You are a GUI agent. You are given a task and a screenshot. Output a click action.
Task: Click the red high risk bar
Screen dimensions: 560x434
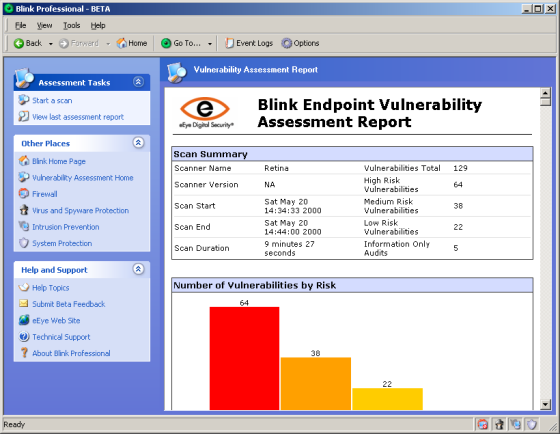(x=244, y=358)
